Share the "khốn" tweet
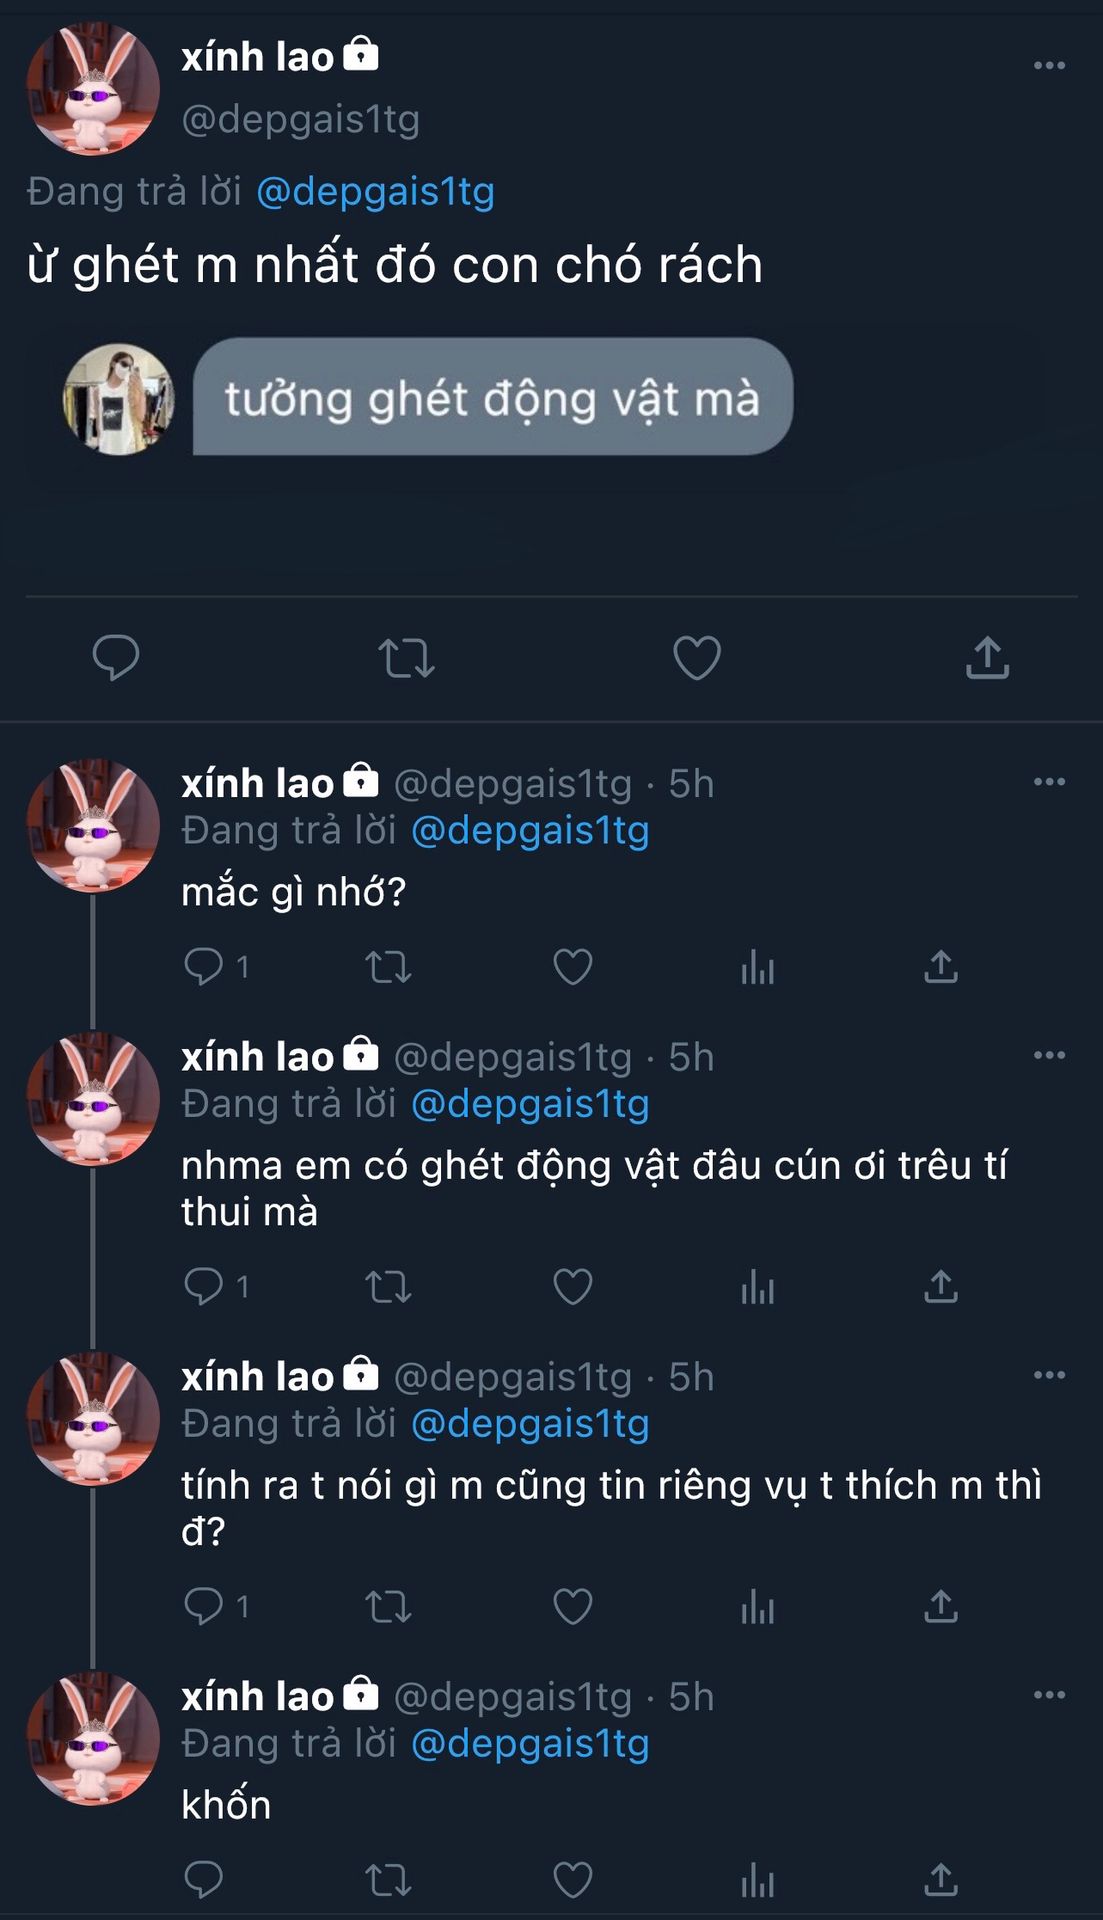This screenshot has width=1103, height=1920. (x=941, y=1880)
